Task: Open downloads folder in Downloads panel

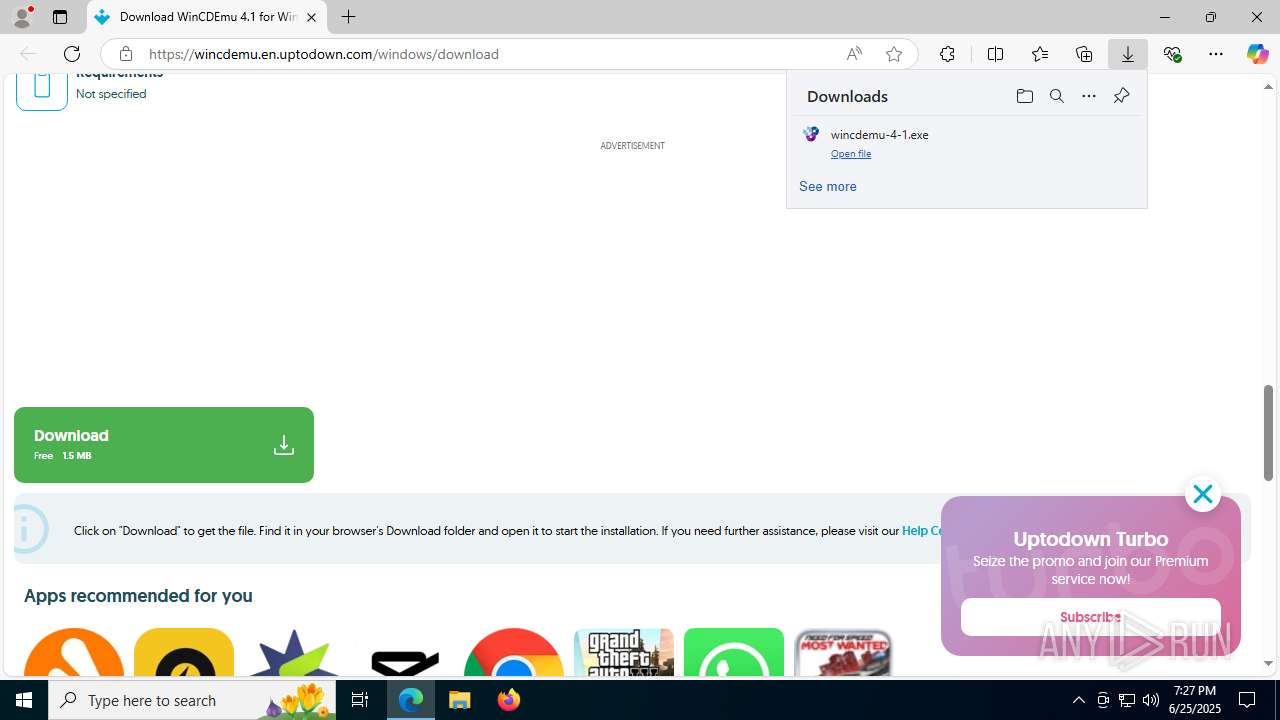Action: coord(1024,96)
